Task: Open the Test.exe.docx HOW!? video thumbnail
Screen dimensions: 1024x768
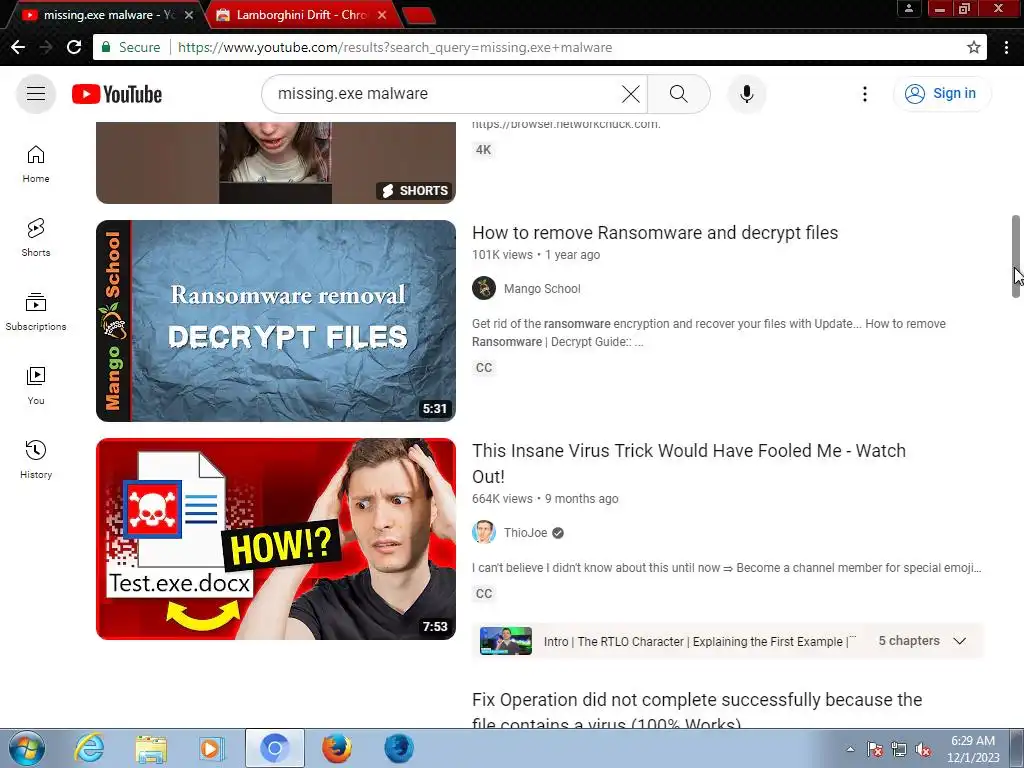Action: [x=276, y=539]
